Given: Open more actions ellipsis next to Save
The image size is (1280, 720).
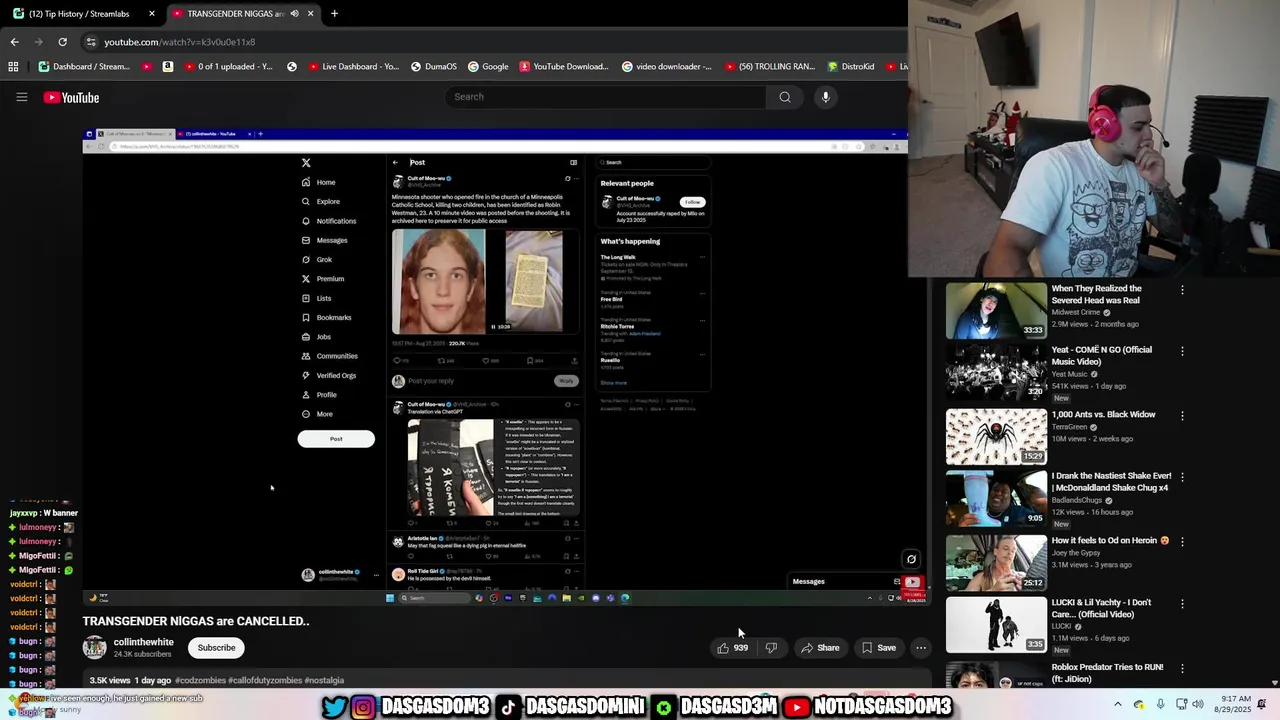Looking at the screenshot, I should [921, 648].
